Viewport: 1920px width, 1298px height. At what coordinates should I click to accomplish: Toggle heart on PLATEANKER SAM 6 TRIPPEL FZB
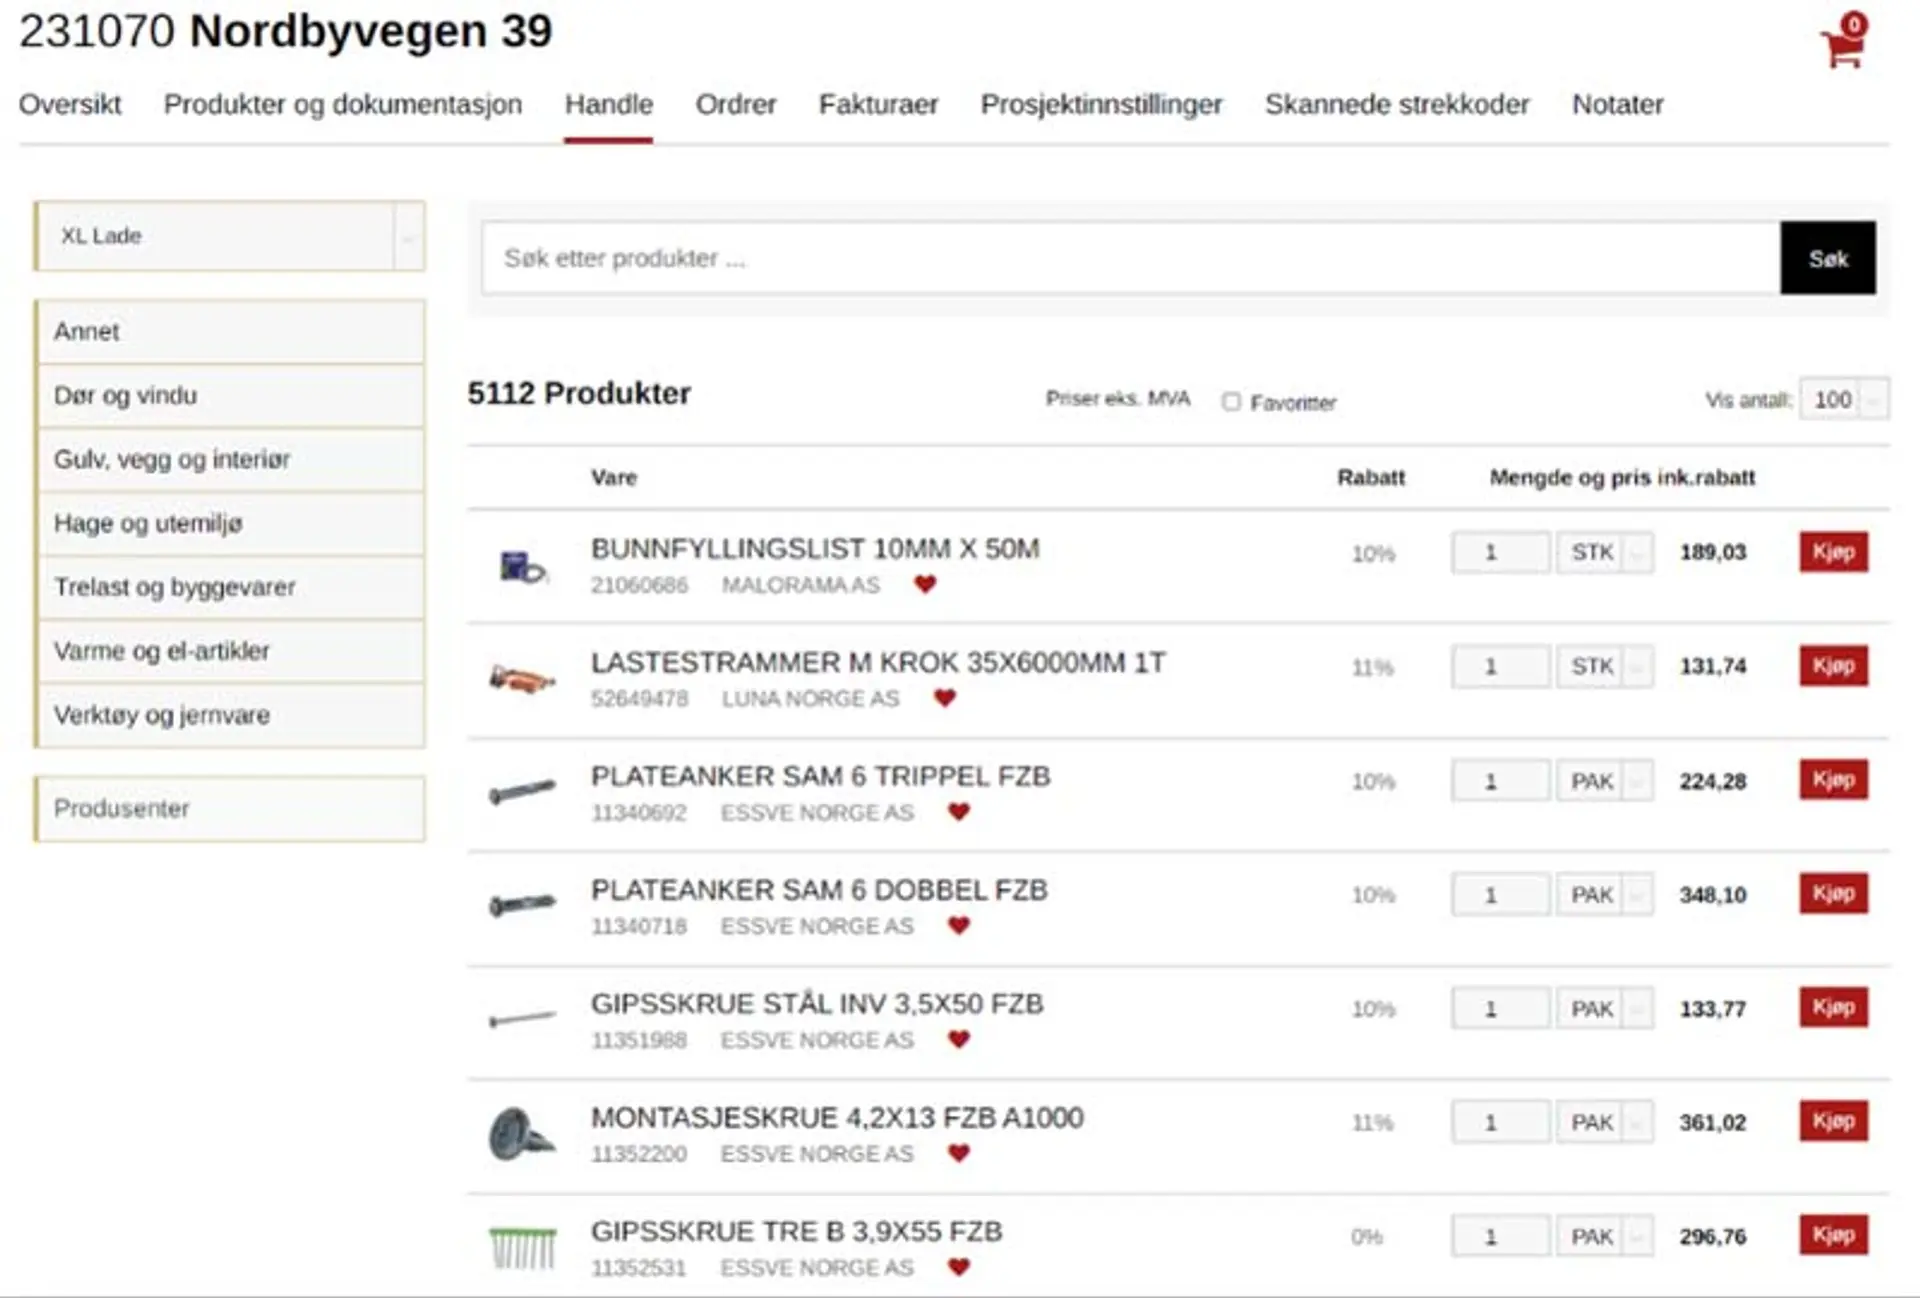(959, 812)
